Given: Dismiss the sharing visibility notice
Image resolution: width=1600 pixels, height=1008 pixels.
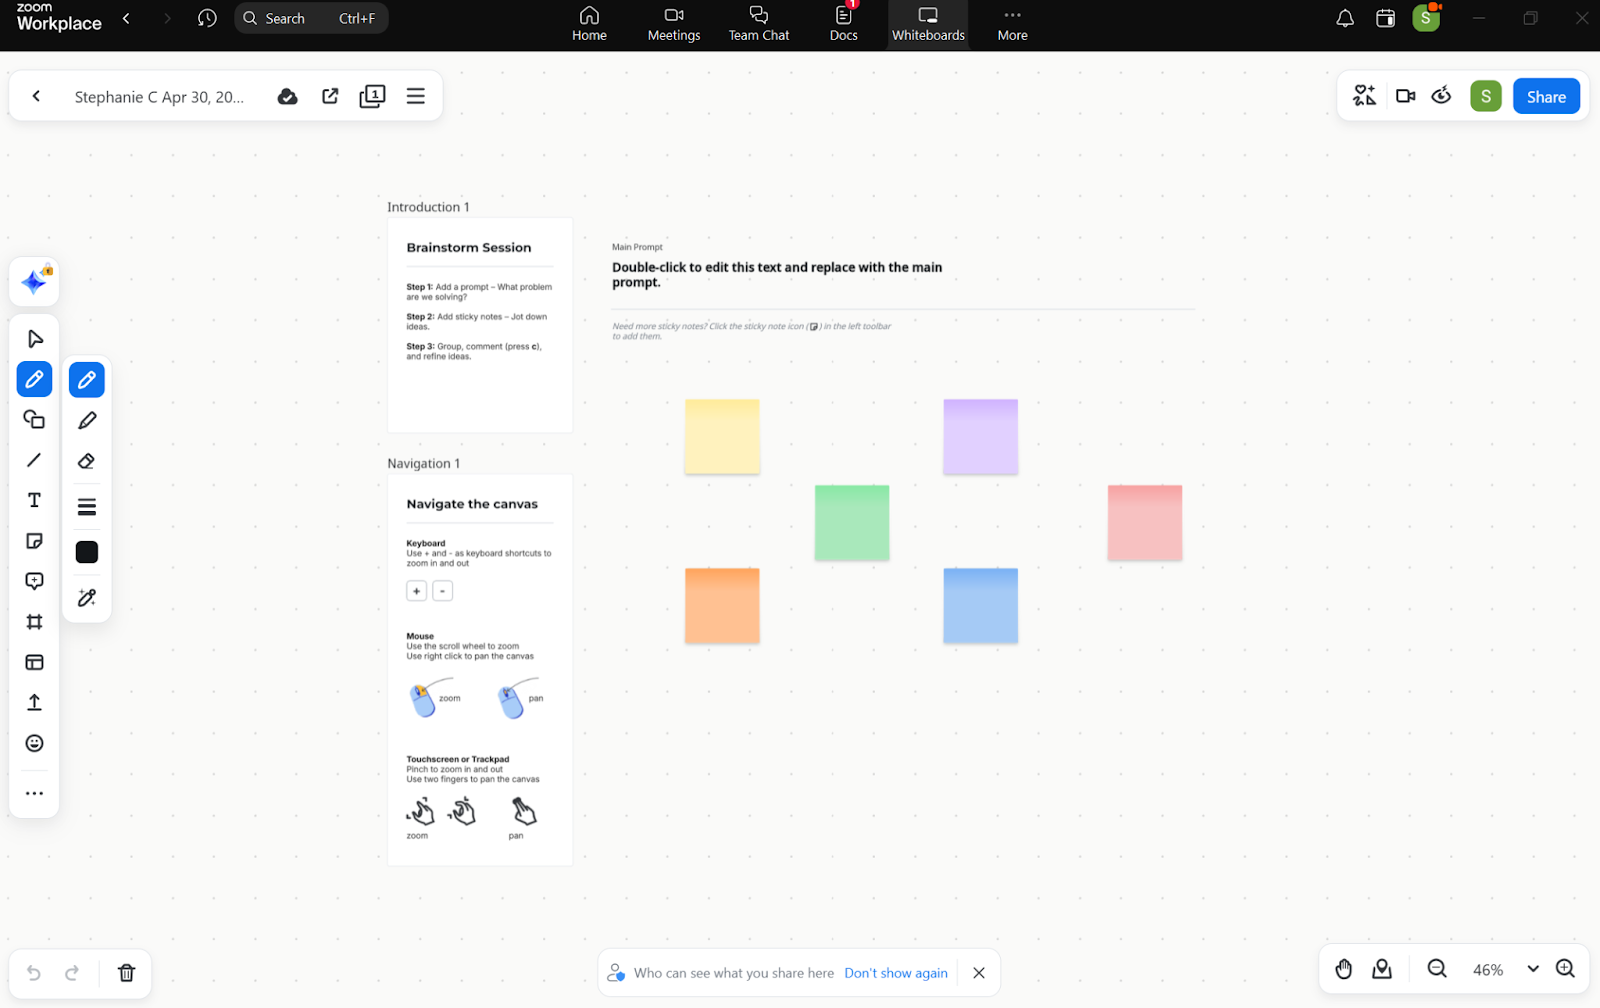Looking at the screenshot, I should pyautogui.click(x=979, y=973).
